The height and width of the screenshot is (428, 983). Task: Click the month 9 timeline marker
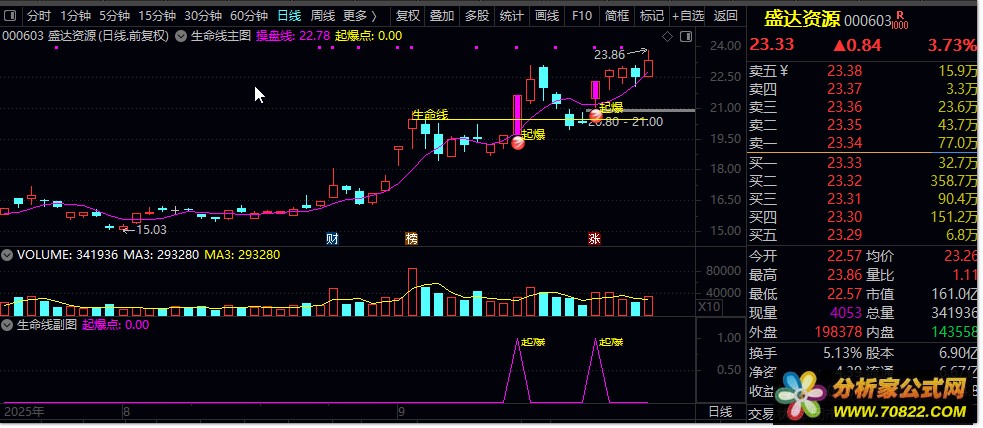[401, 412]
